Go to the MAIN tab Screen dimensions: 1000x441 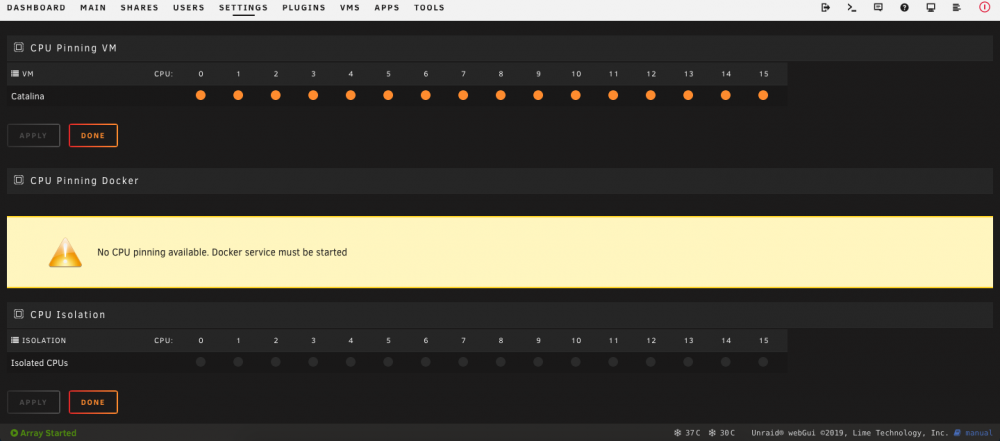(x=93, y=8)
